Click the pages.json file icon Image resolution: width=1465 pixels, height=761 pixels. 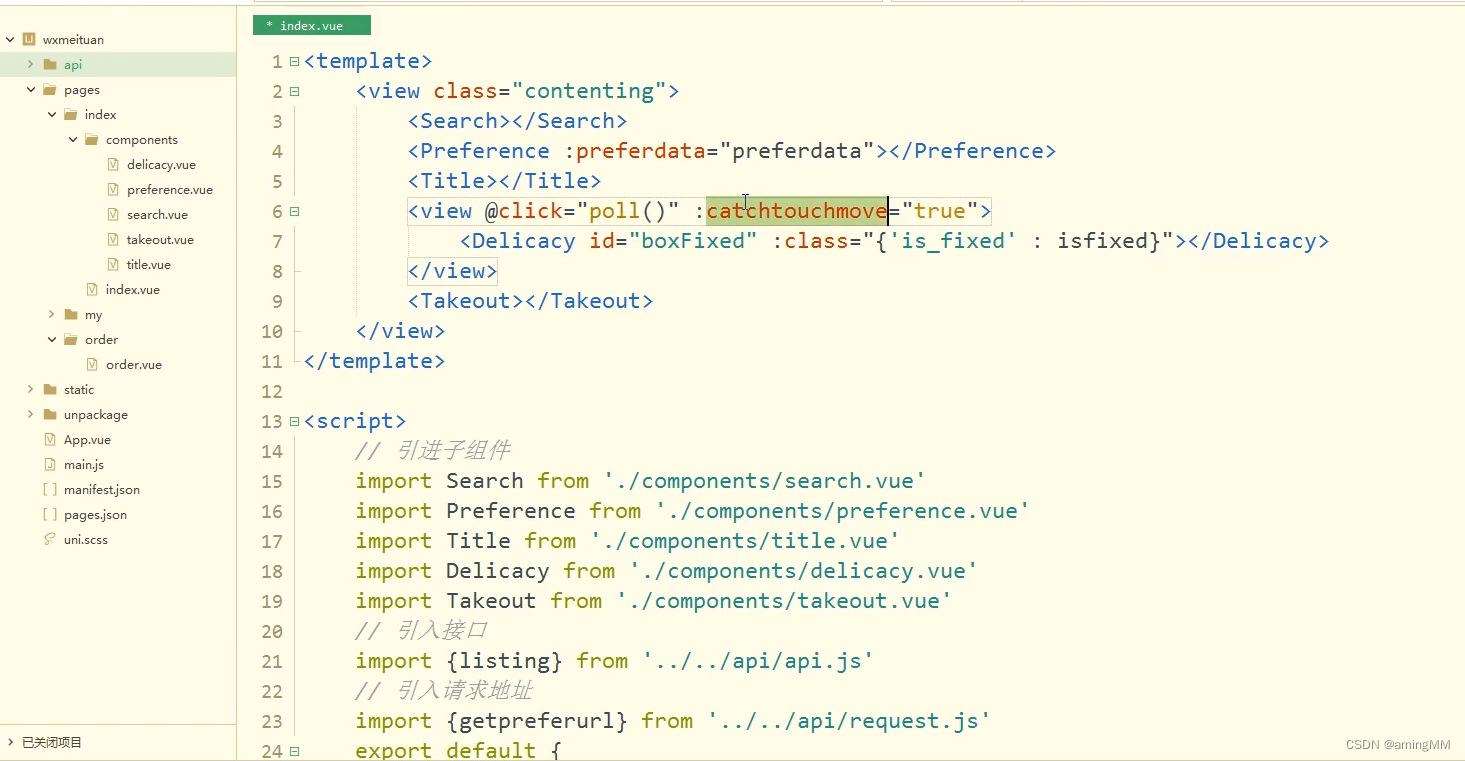(50, 515)
